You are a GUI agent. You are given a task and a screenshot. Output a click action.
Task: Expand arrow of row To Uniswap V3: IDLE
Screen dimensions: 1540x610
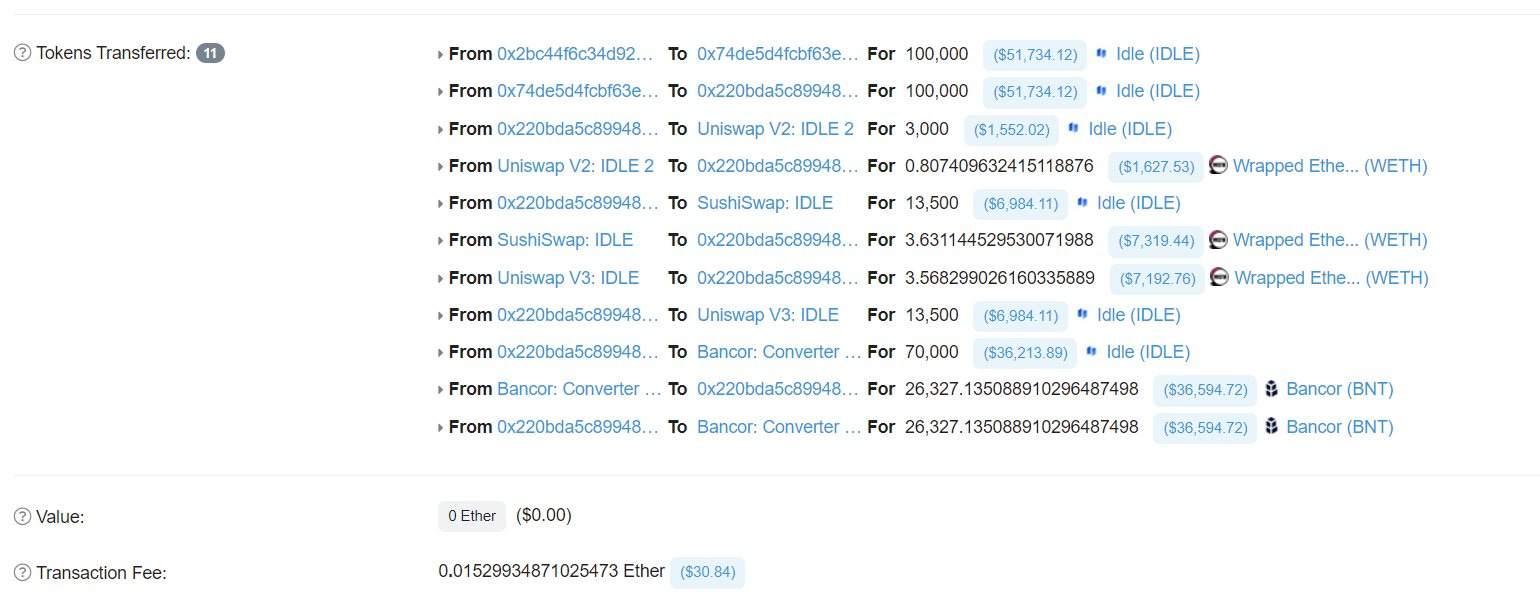pos(441,316)
